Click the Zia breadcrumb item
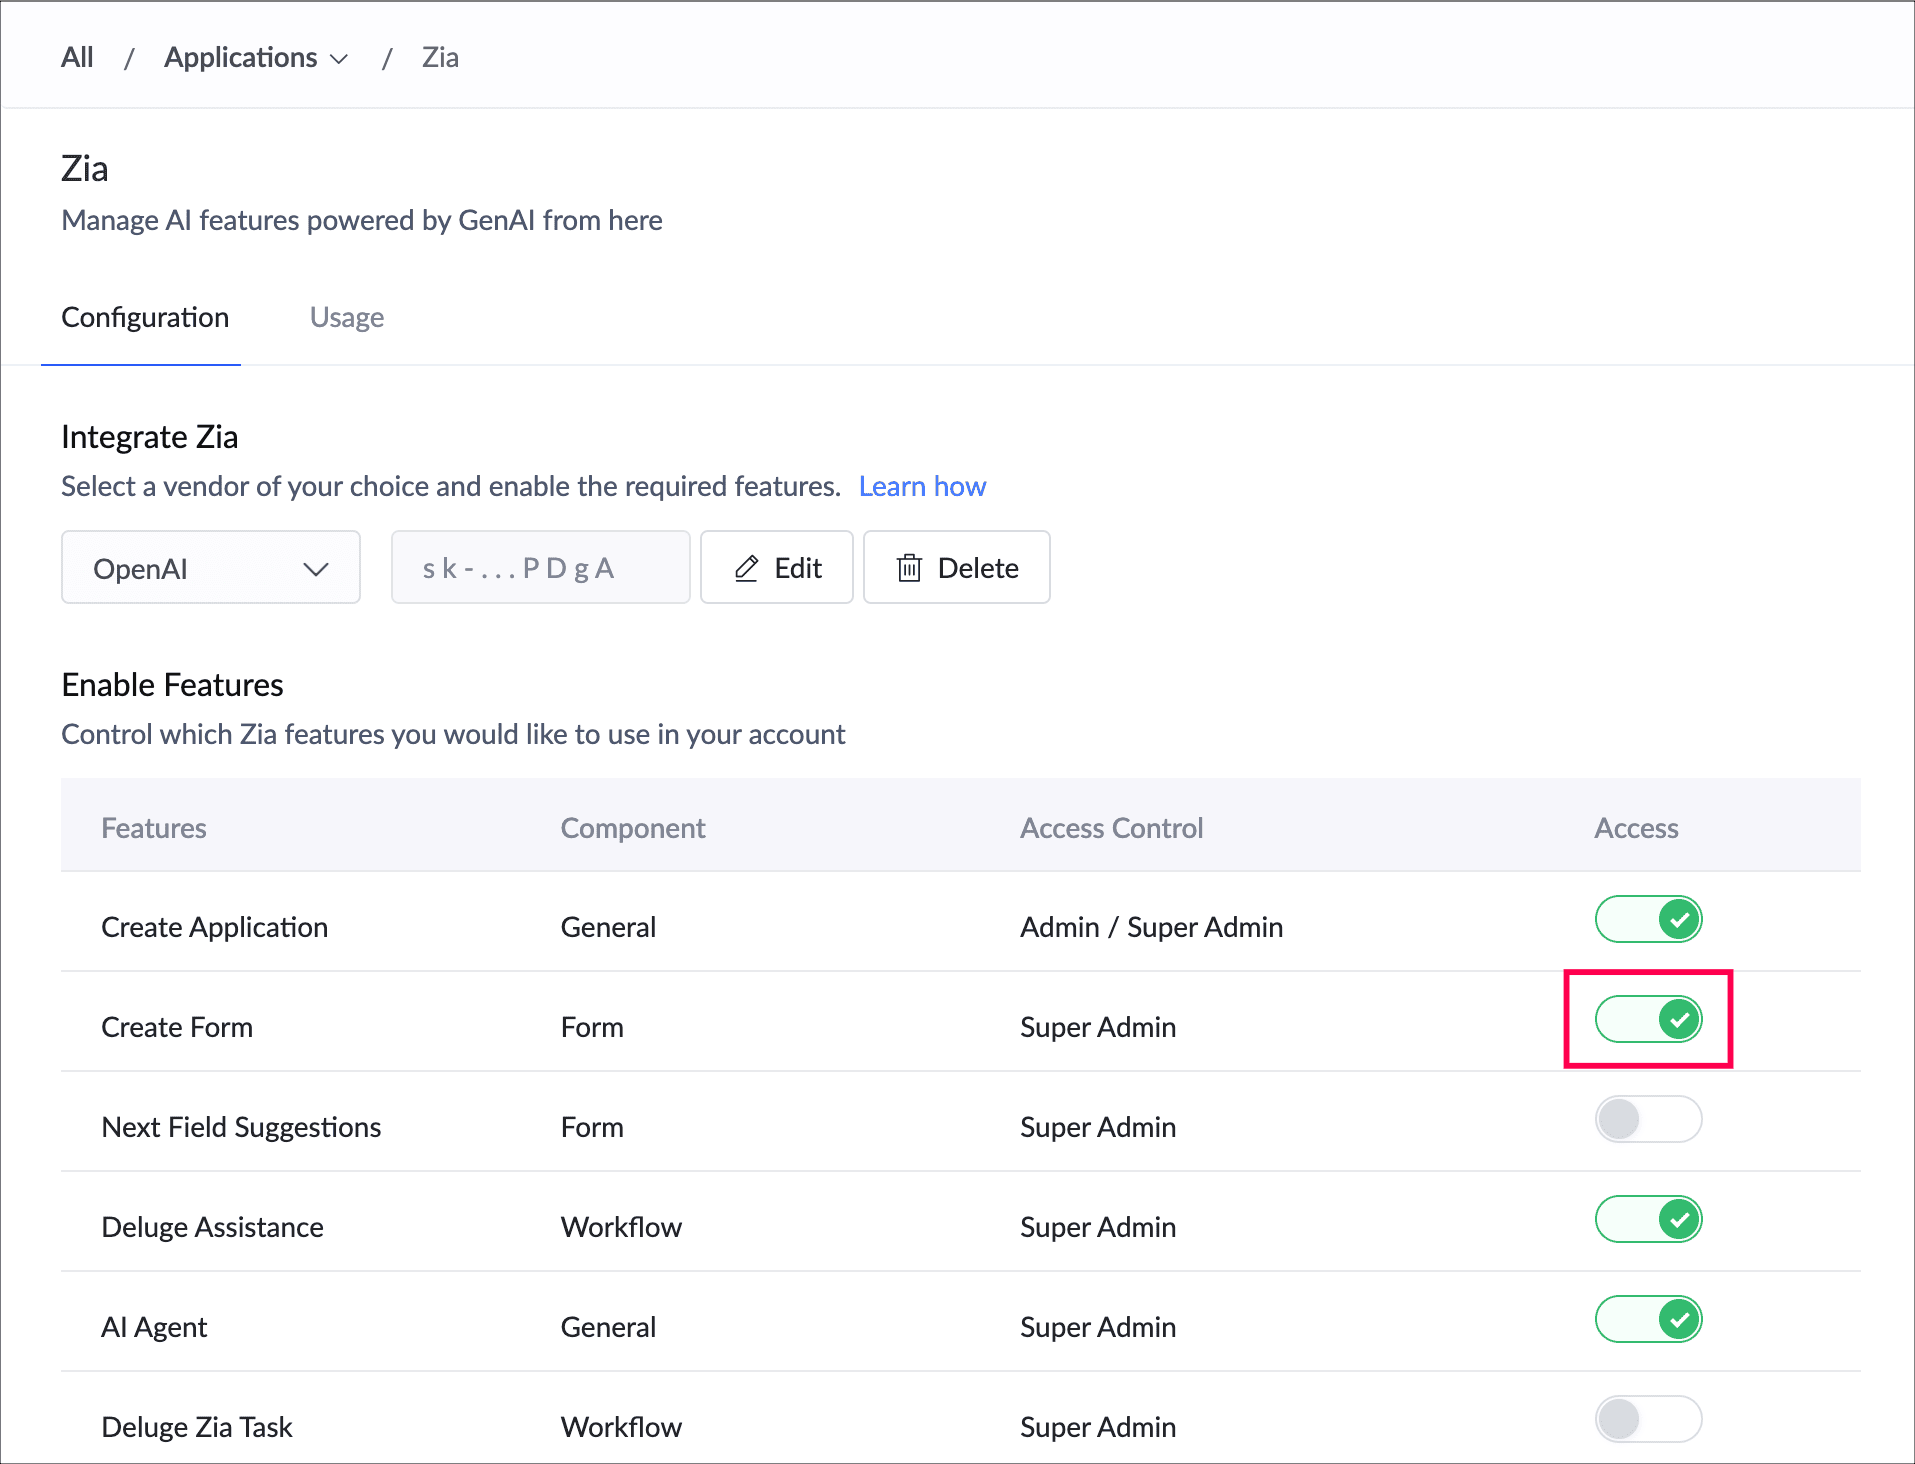 pyautogui.click(x=440, y=58)
